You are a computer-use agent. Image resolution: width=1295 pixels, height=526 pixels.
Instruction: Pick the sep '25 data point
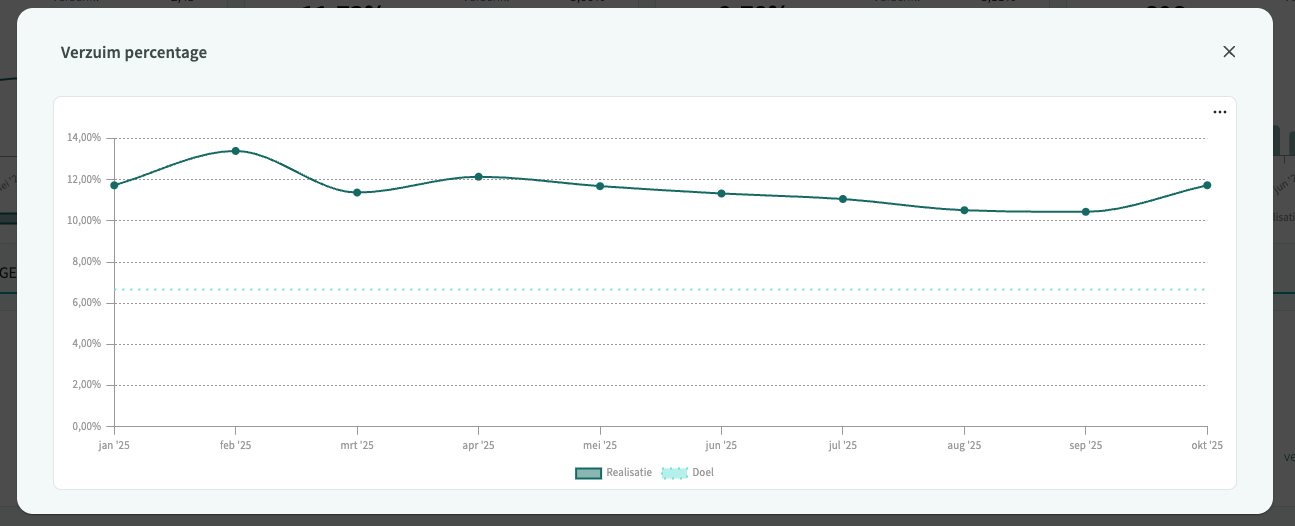click(1086, 212)
